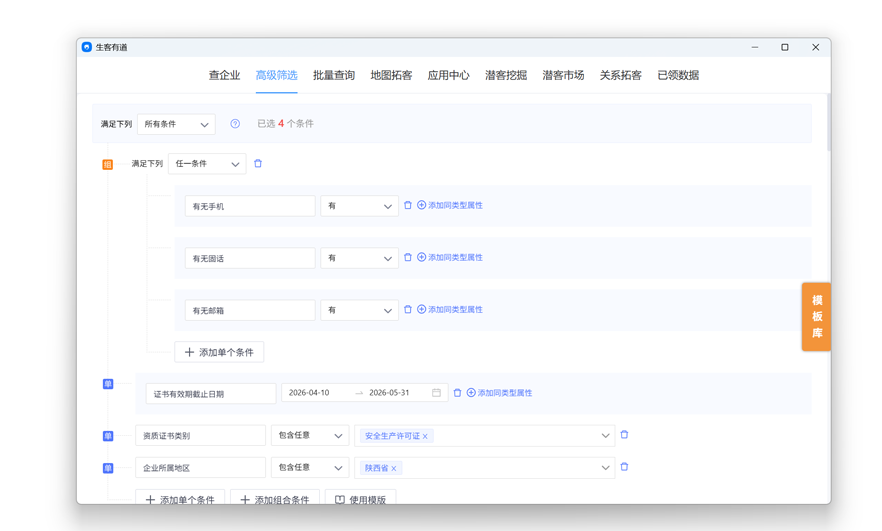Remove the 安全生产许可证 tag
The width and height of the screenshot is (882, 531).
coord(425,436)
